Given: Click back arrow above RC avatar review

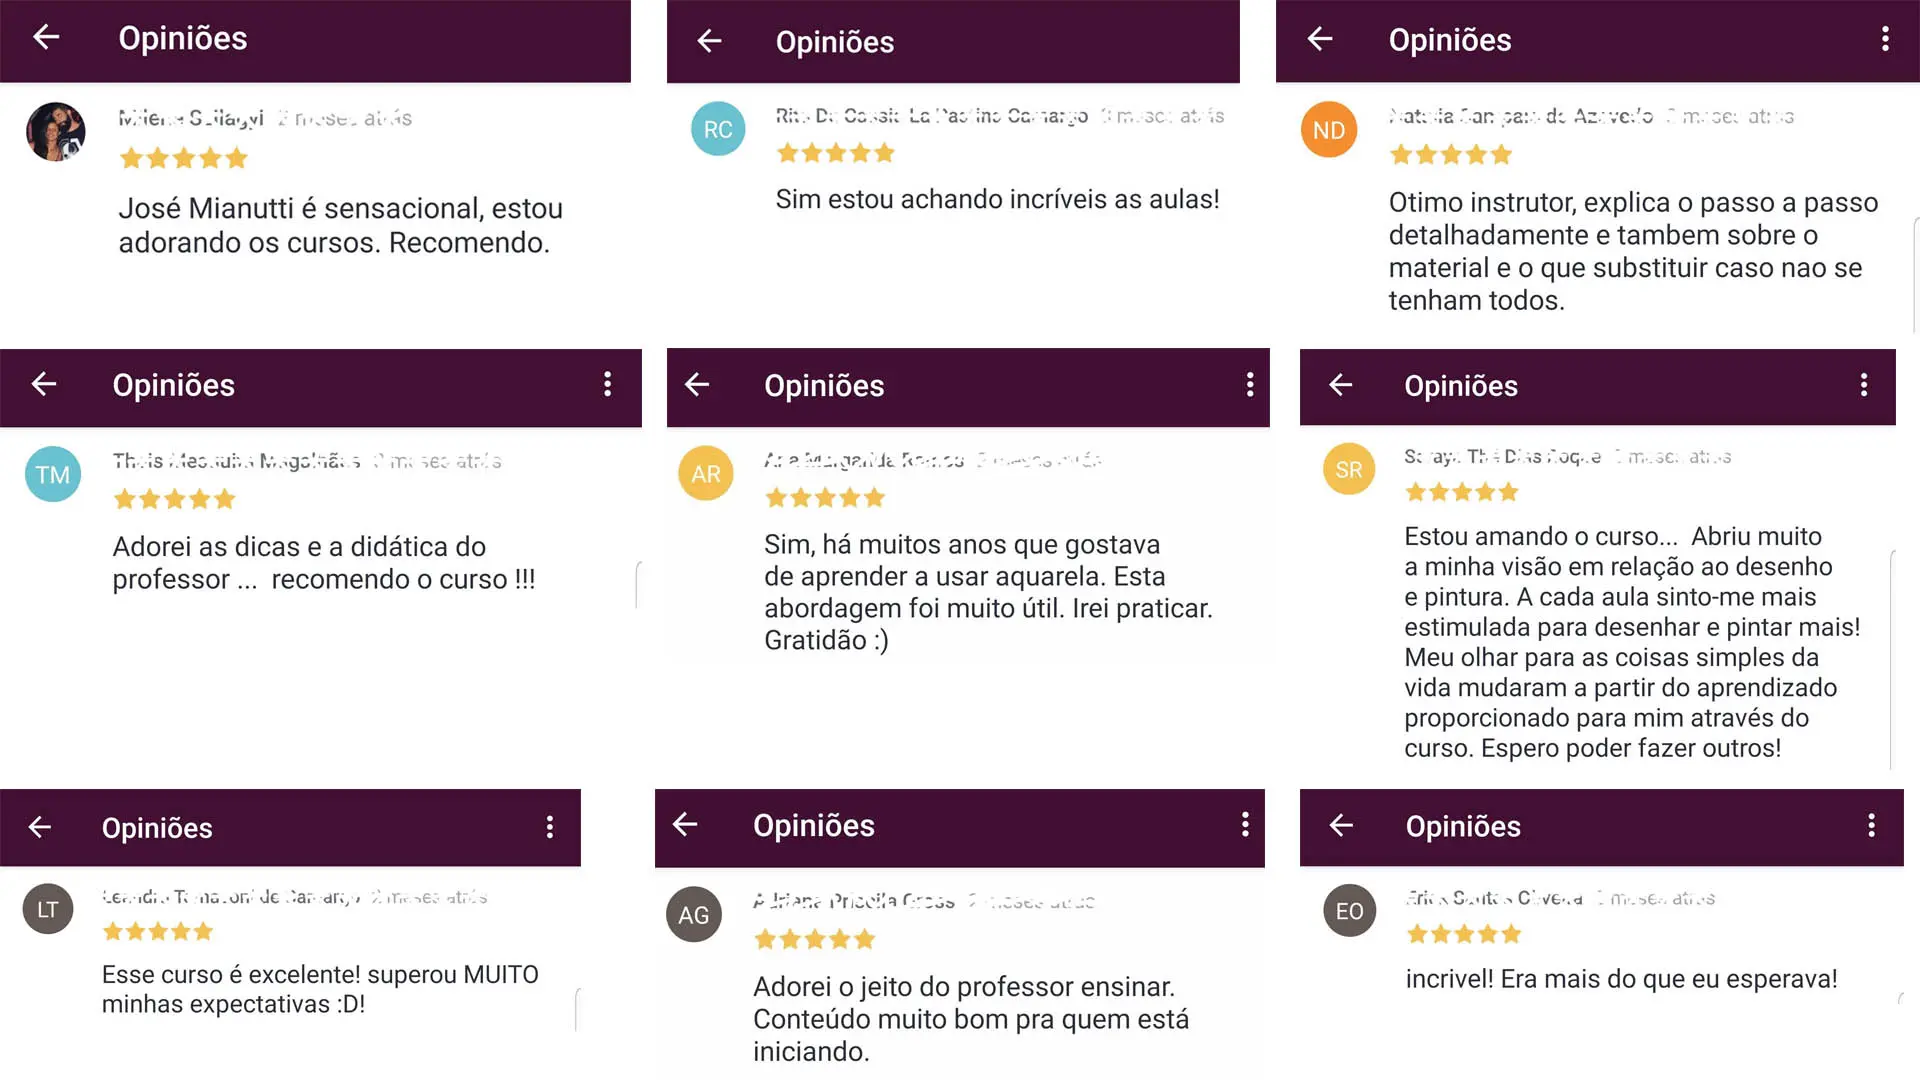Looking at the screenshot, I should pos(709,41).
